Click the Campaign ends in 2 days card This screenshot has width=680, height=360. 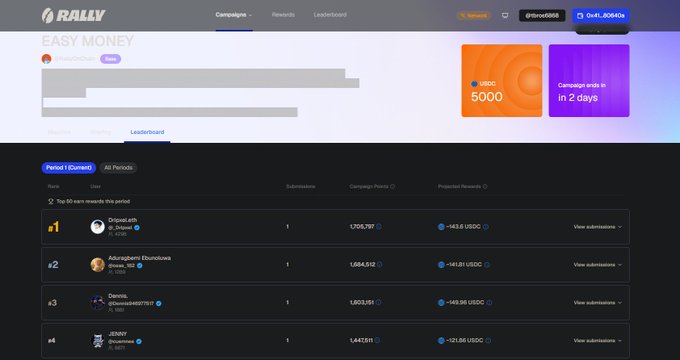589,81
